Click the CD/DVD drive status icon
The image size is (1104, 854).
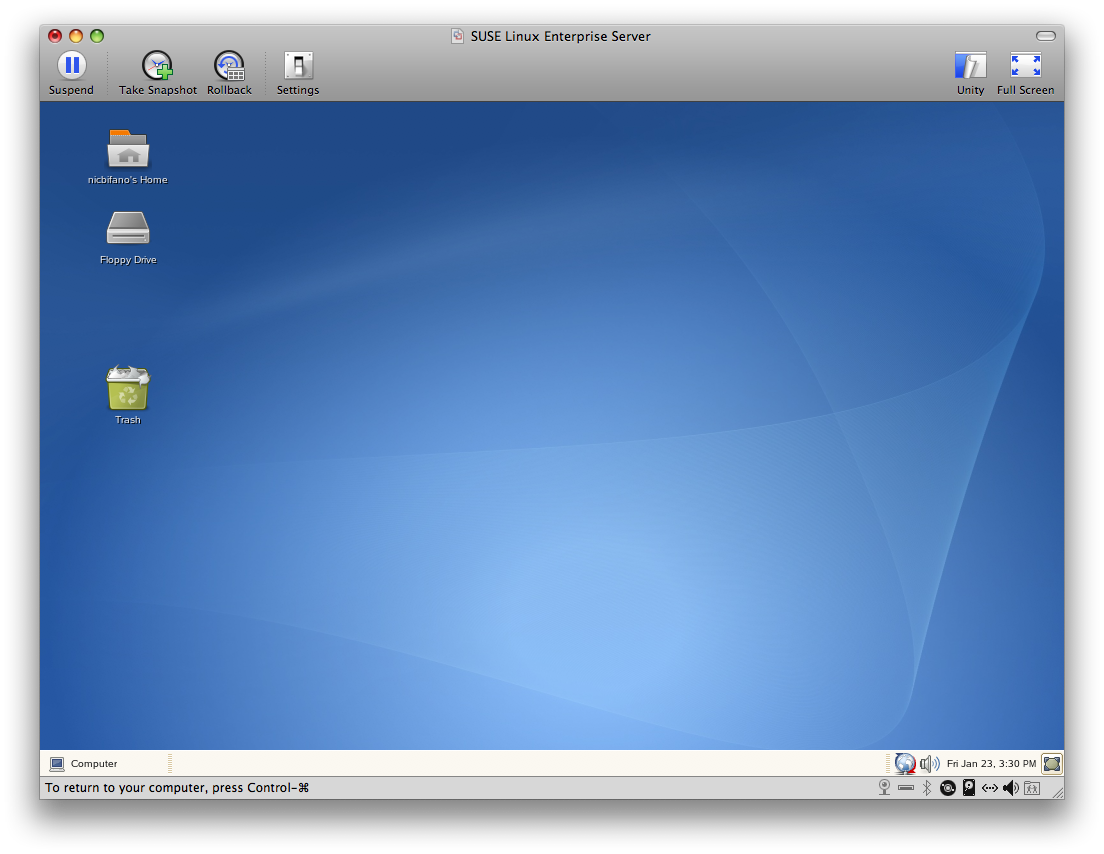[948, 788]
